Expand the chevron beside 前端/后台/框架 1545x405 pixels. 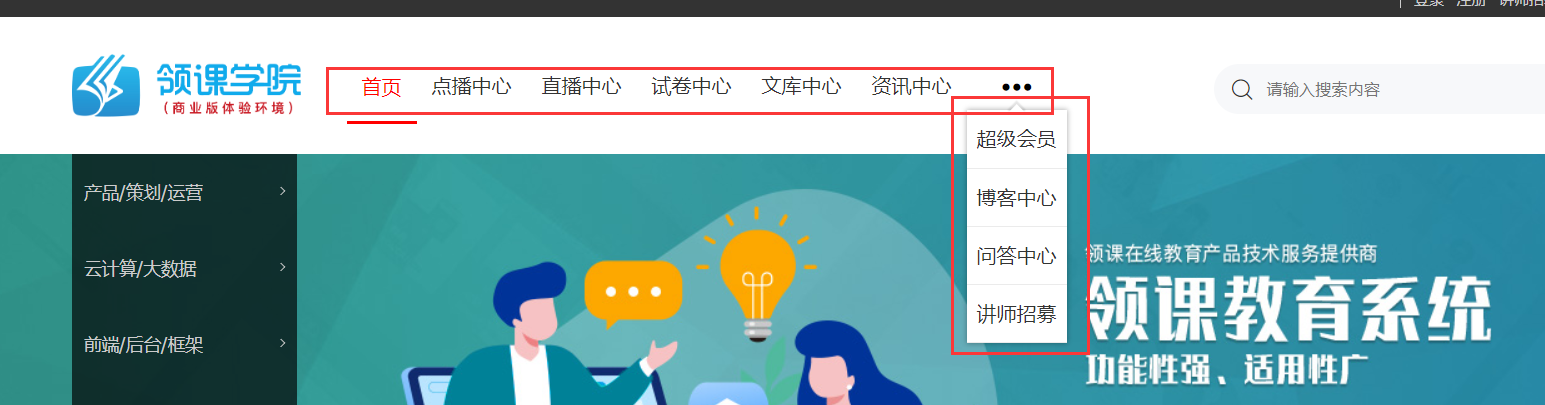click(283, 343)
